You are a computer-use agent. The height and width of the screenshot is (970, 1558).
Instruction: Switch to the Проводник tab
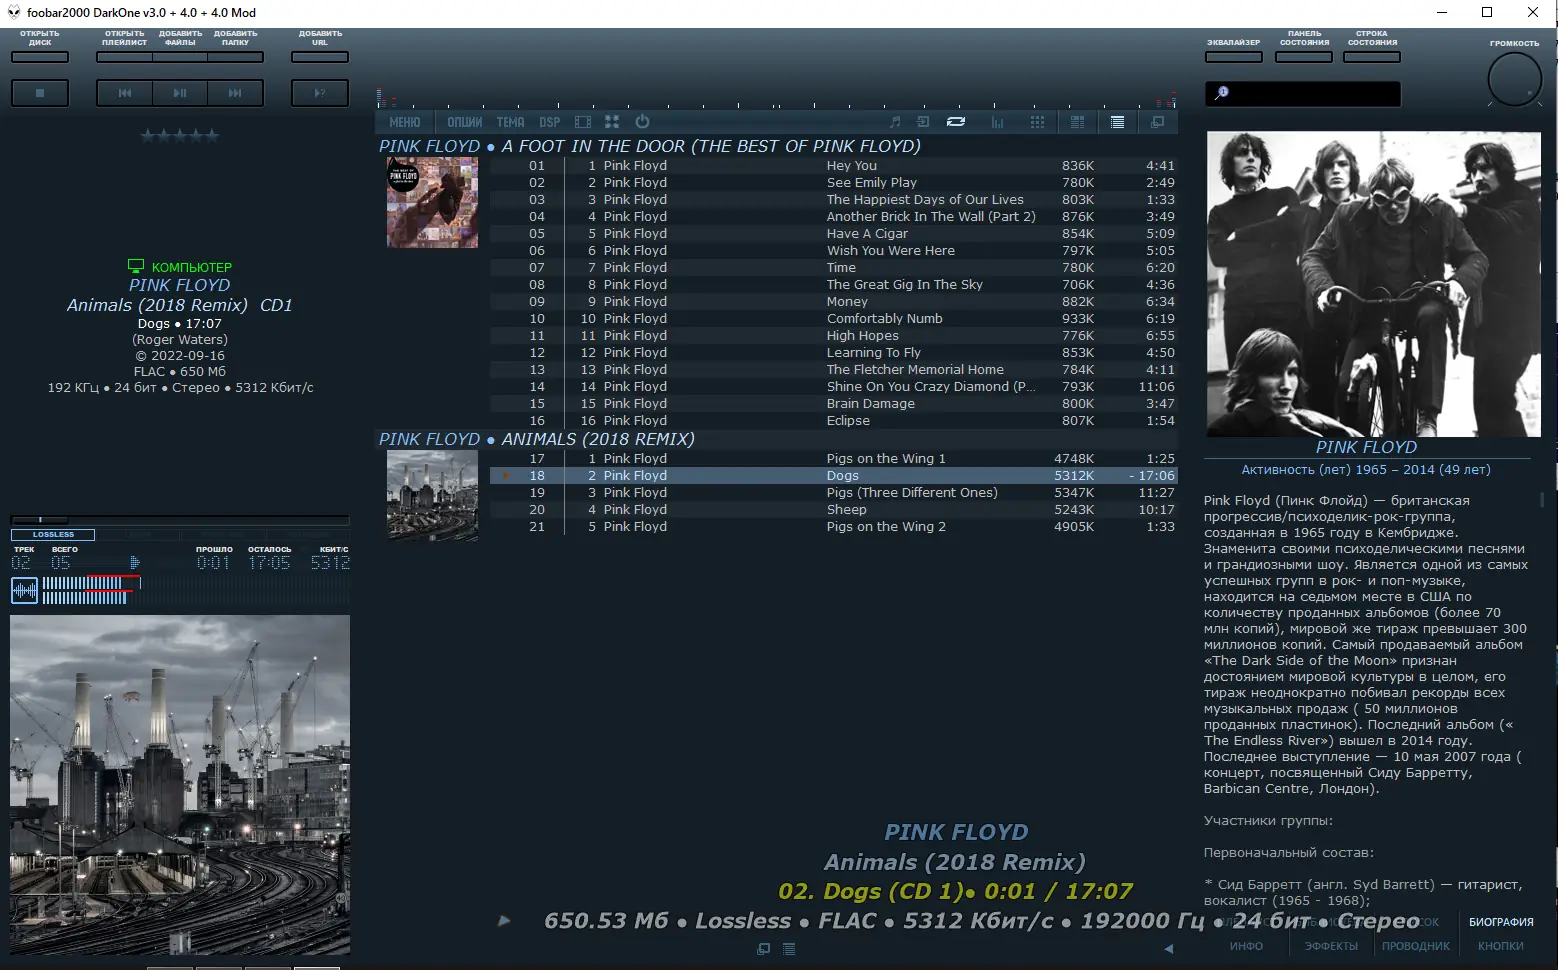click(x=1416, y=946)
